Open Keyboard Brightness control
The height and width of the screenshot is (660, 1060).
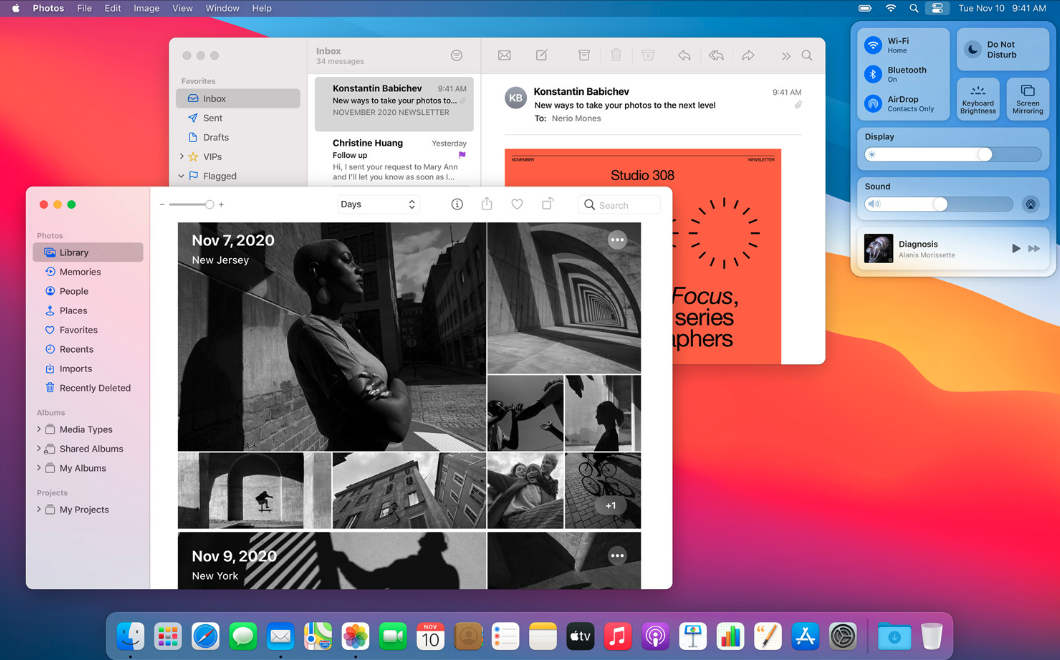click(x=978, y=99)
